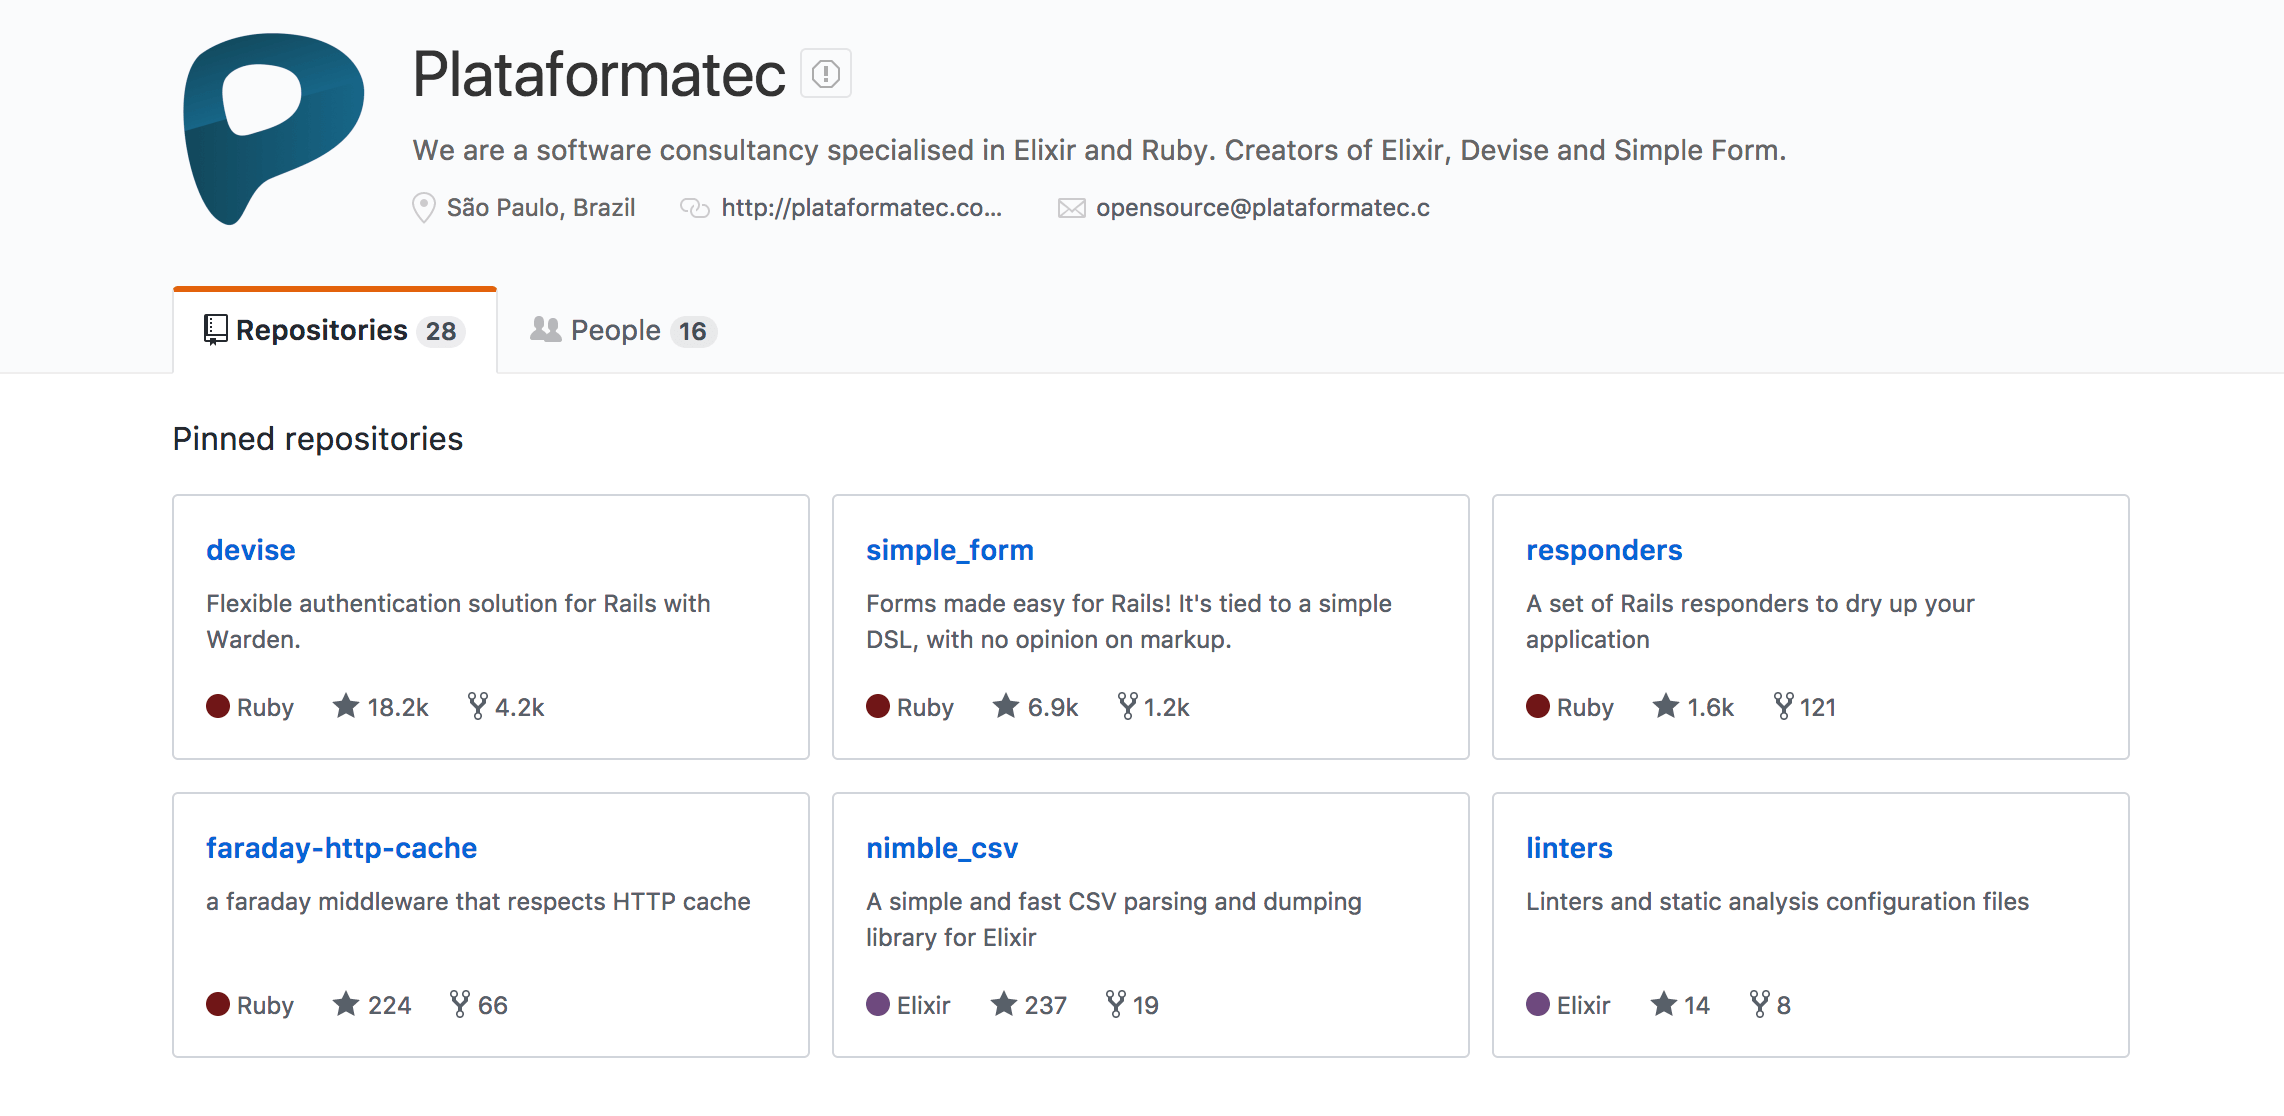2284x1116 pixels.
Task: Click the 224 stars count on faraday-http-cache
Action: pos(390,1006)
